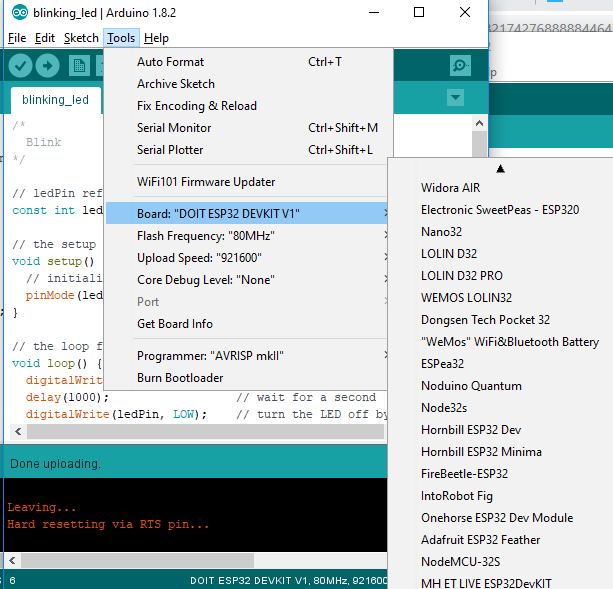This screenshot has height=589, width=613.
Task: Click the console horizontal scrollbar thumb
Action: coord(138,560)
